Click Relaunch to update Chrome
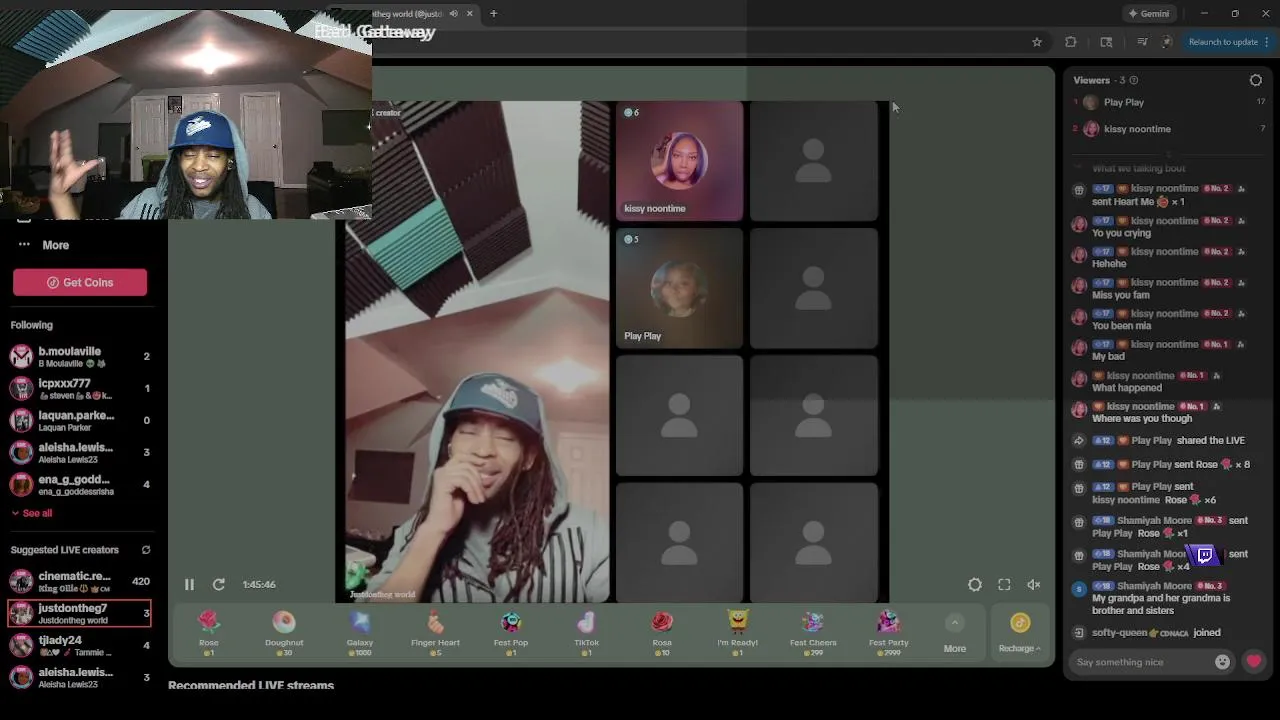This screenshot has height=720, width=1280. (x=1222, y=42)
